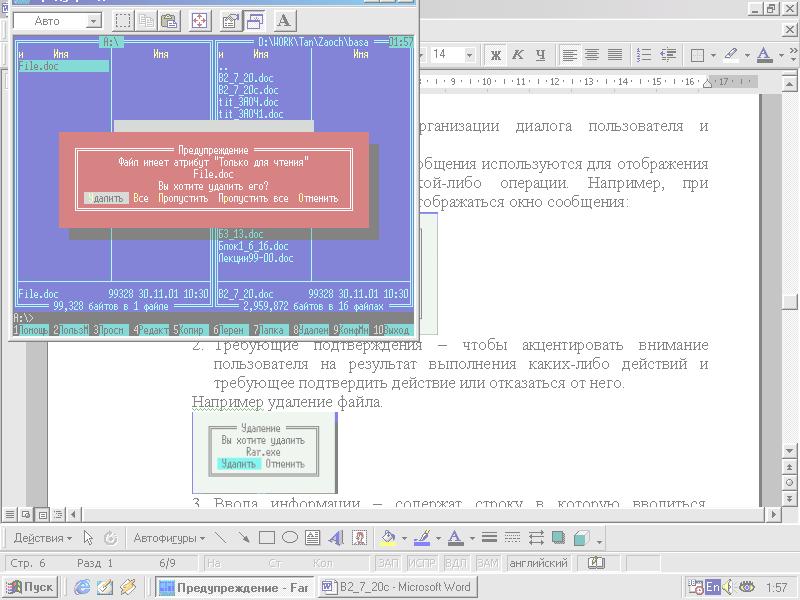Click the Font 'A' icon in Far toolbar
The height and width of the screenshot is (600, 800).
[x=284, y=21]
